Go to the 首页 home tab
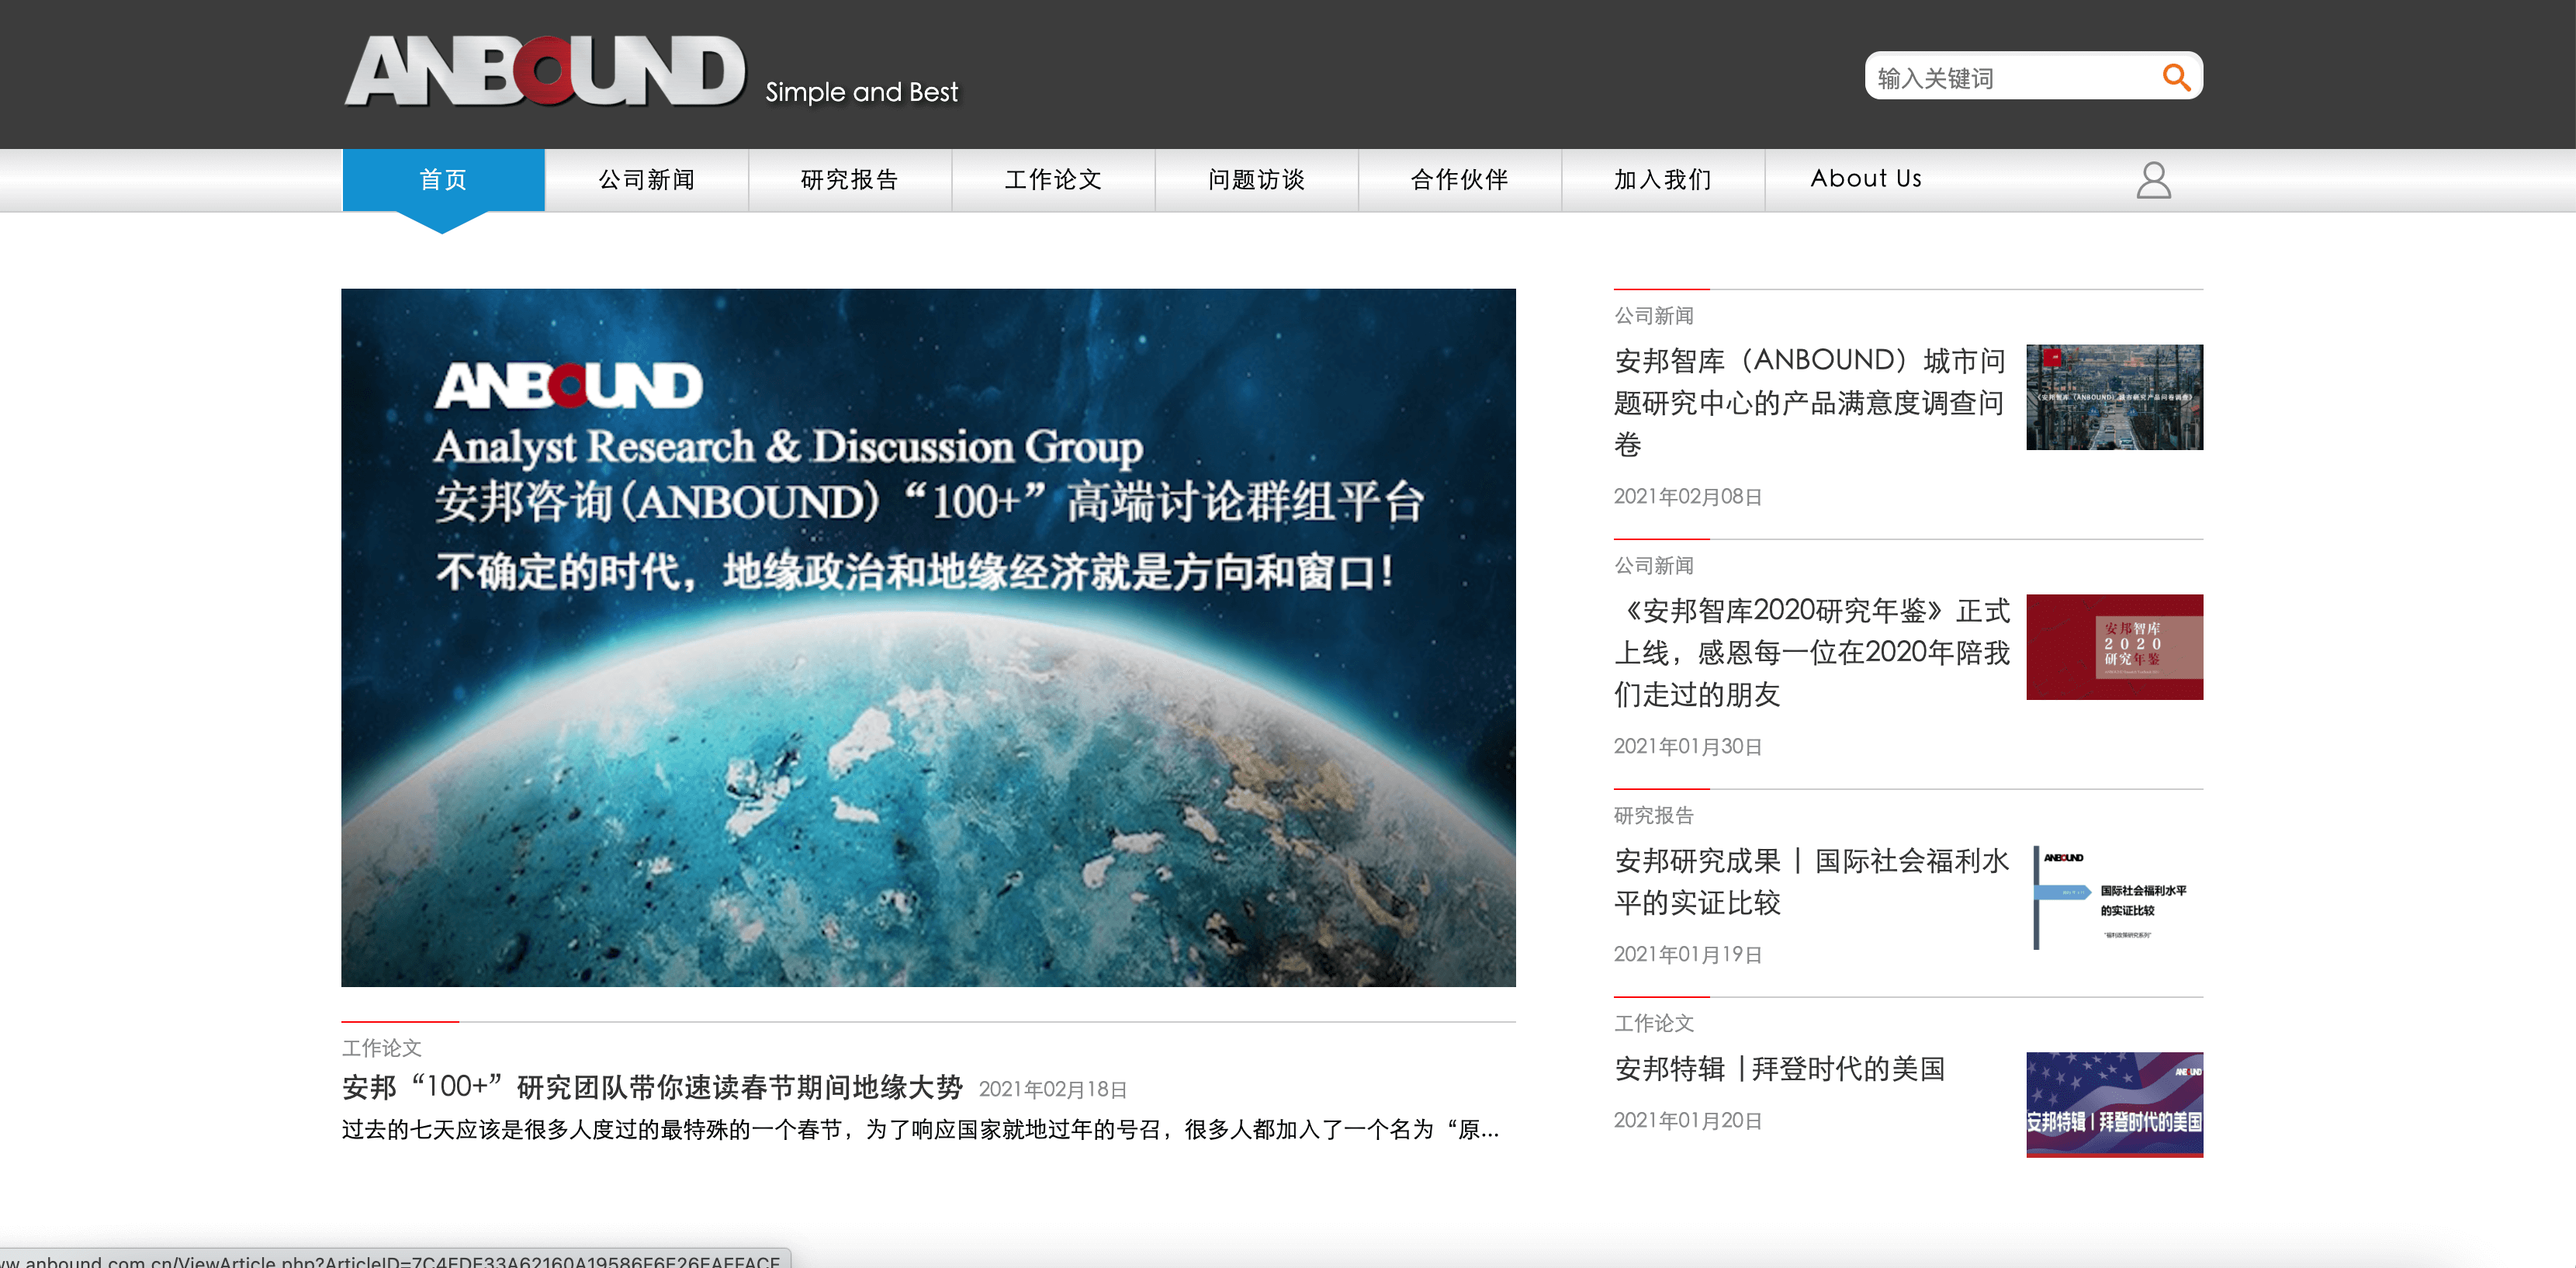The width and height of the screenshot is (2576, 1268). [x=443, y=180]
